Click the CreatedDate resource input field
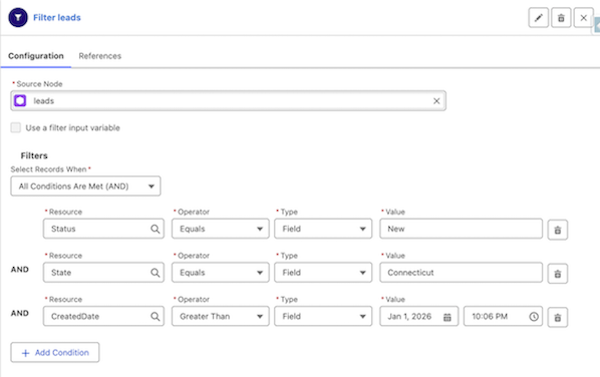 pyautogui.click(x=104, y=316)
